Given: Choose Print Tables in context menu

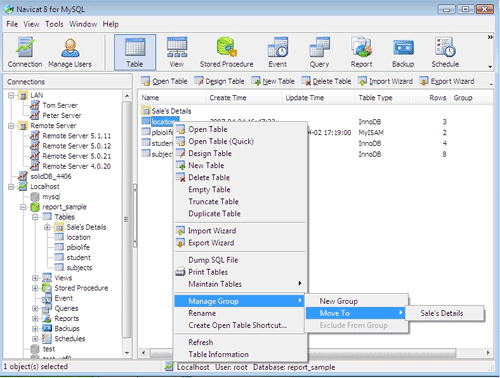Looking at the screenshot, I should (240, 272).
